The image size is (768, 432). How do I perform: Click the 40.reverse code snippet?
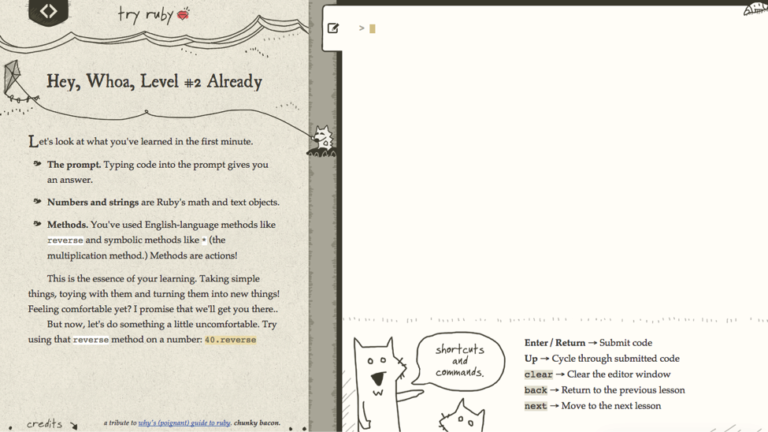coord(230,339)
